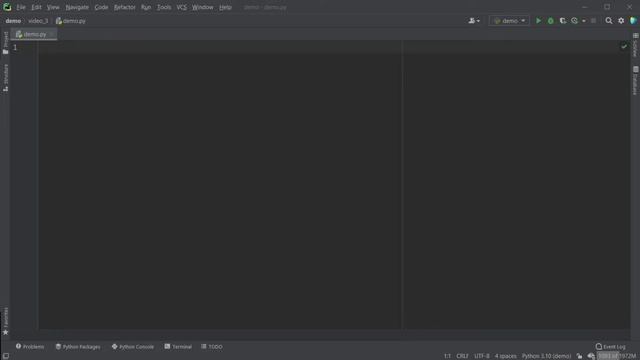
Task: Click the demo breadcrumb in navigation bar
Action: 13,21
